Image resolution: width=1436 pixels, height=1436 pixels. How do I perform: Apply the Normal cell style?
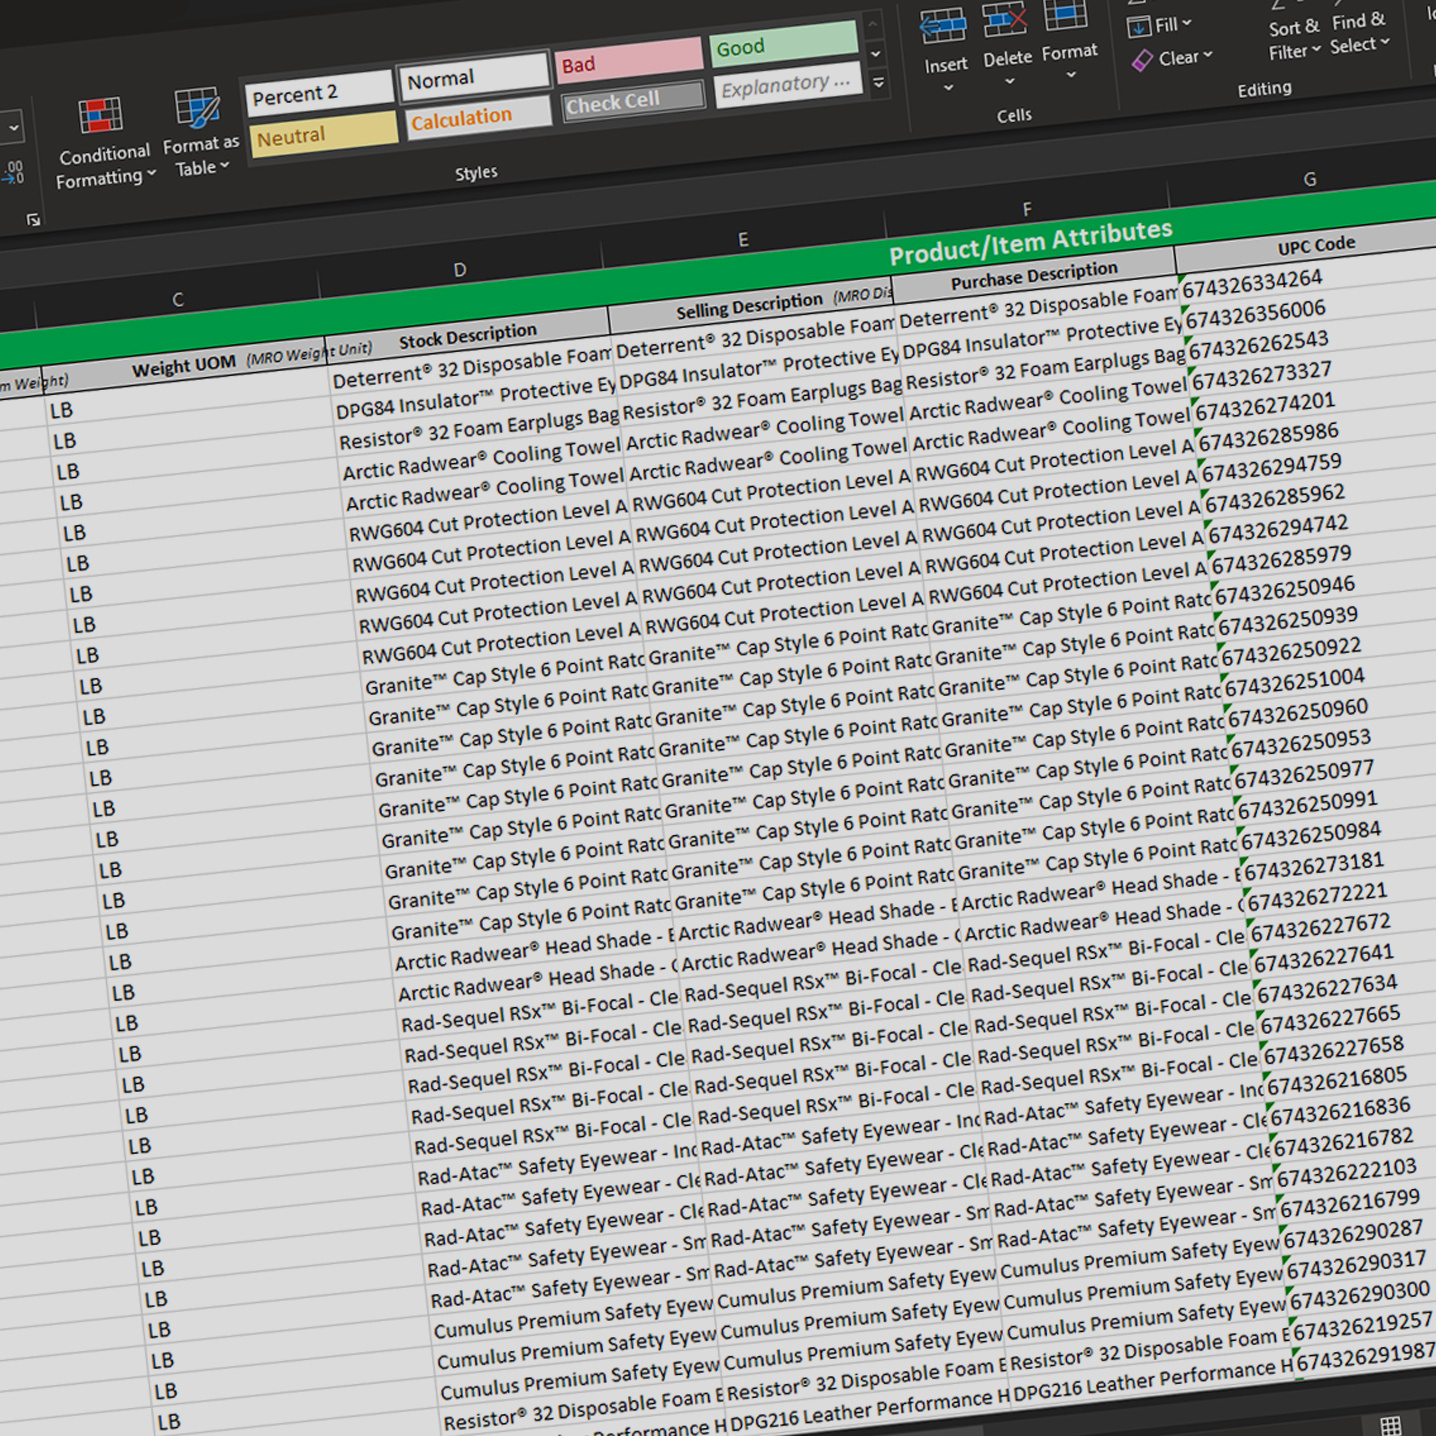(x=474, y=77)
